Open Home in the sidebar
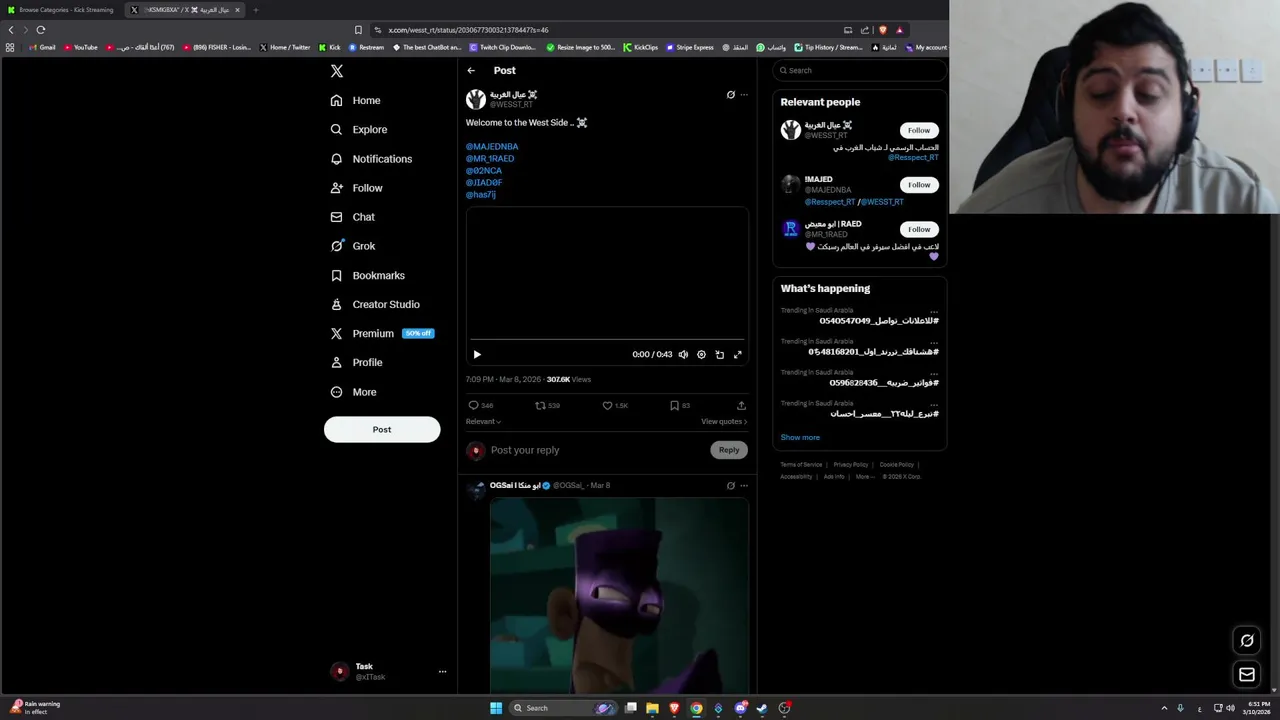The image size is (1280, 720). (x=356, y=100)
